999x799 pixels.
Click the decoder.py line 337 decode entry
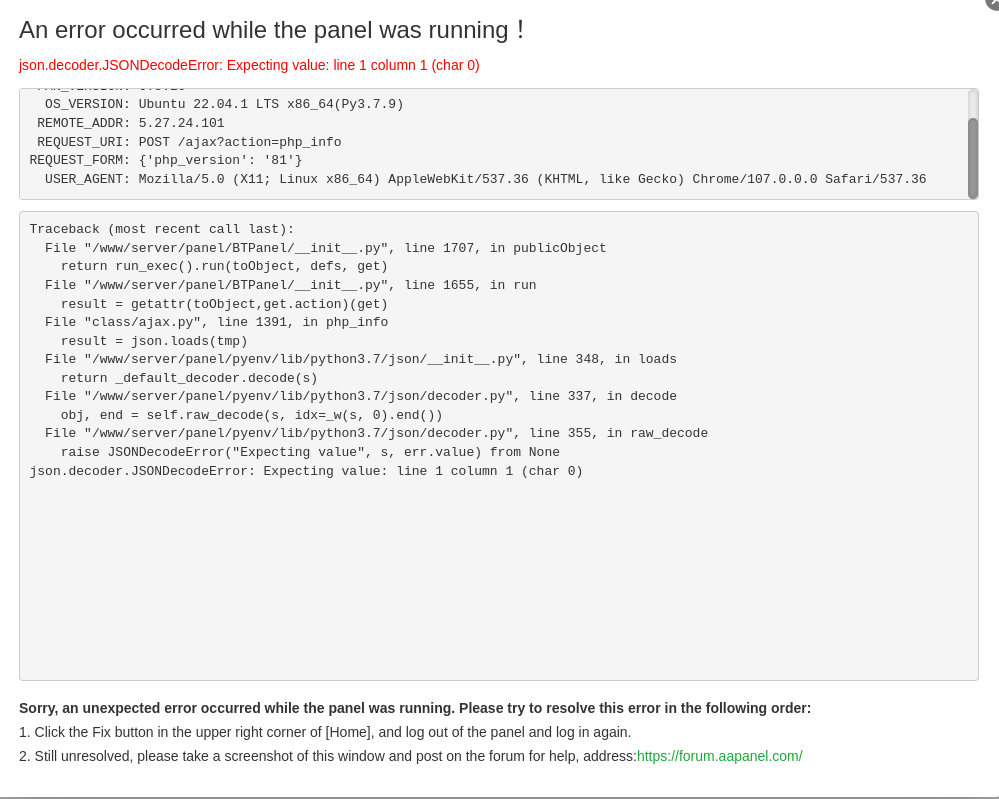(360, 396)
